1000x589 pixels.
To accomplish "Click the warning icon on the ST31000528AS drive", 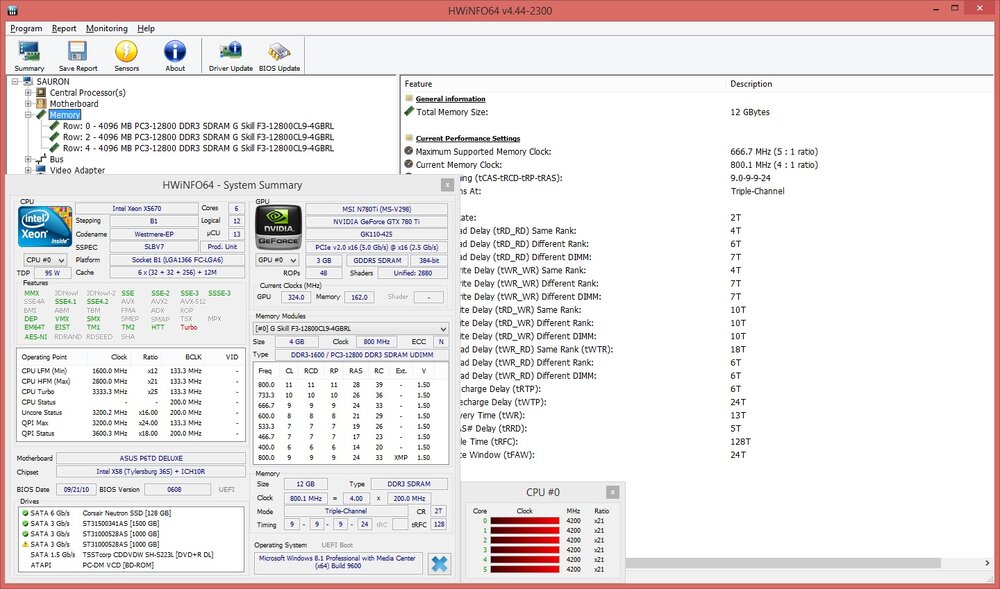I will tap(25, 544).
